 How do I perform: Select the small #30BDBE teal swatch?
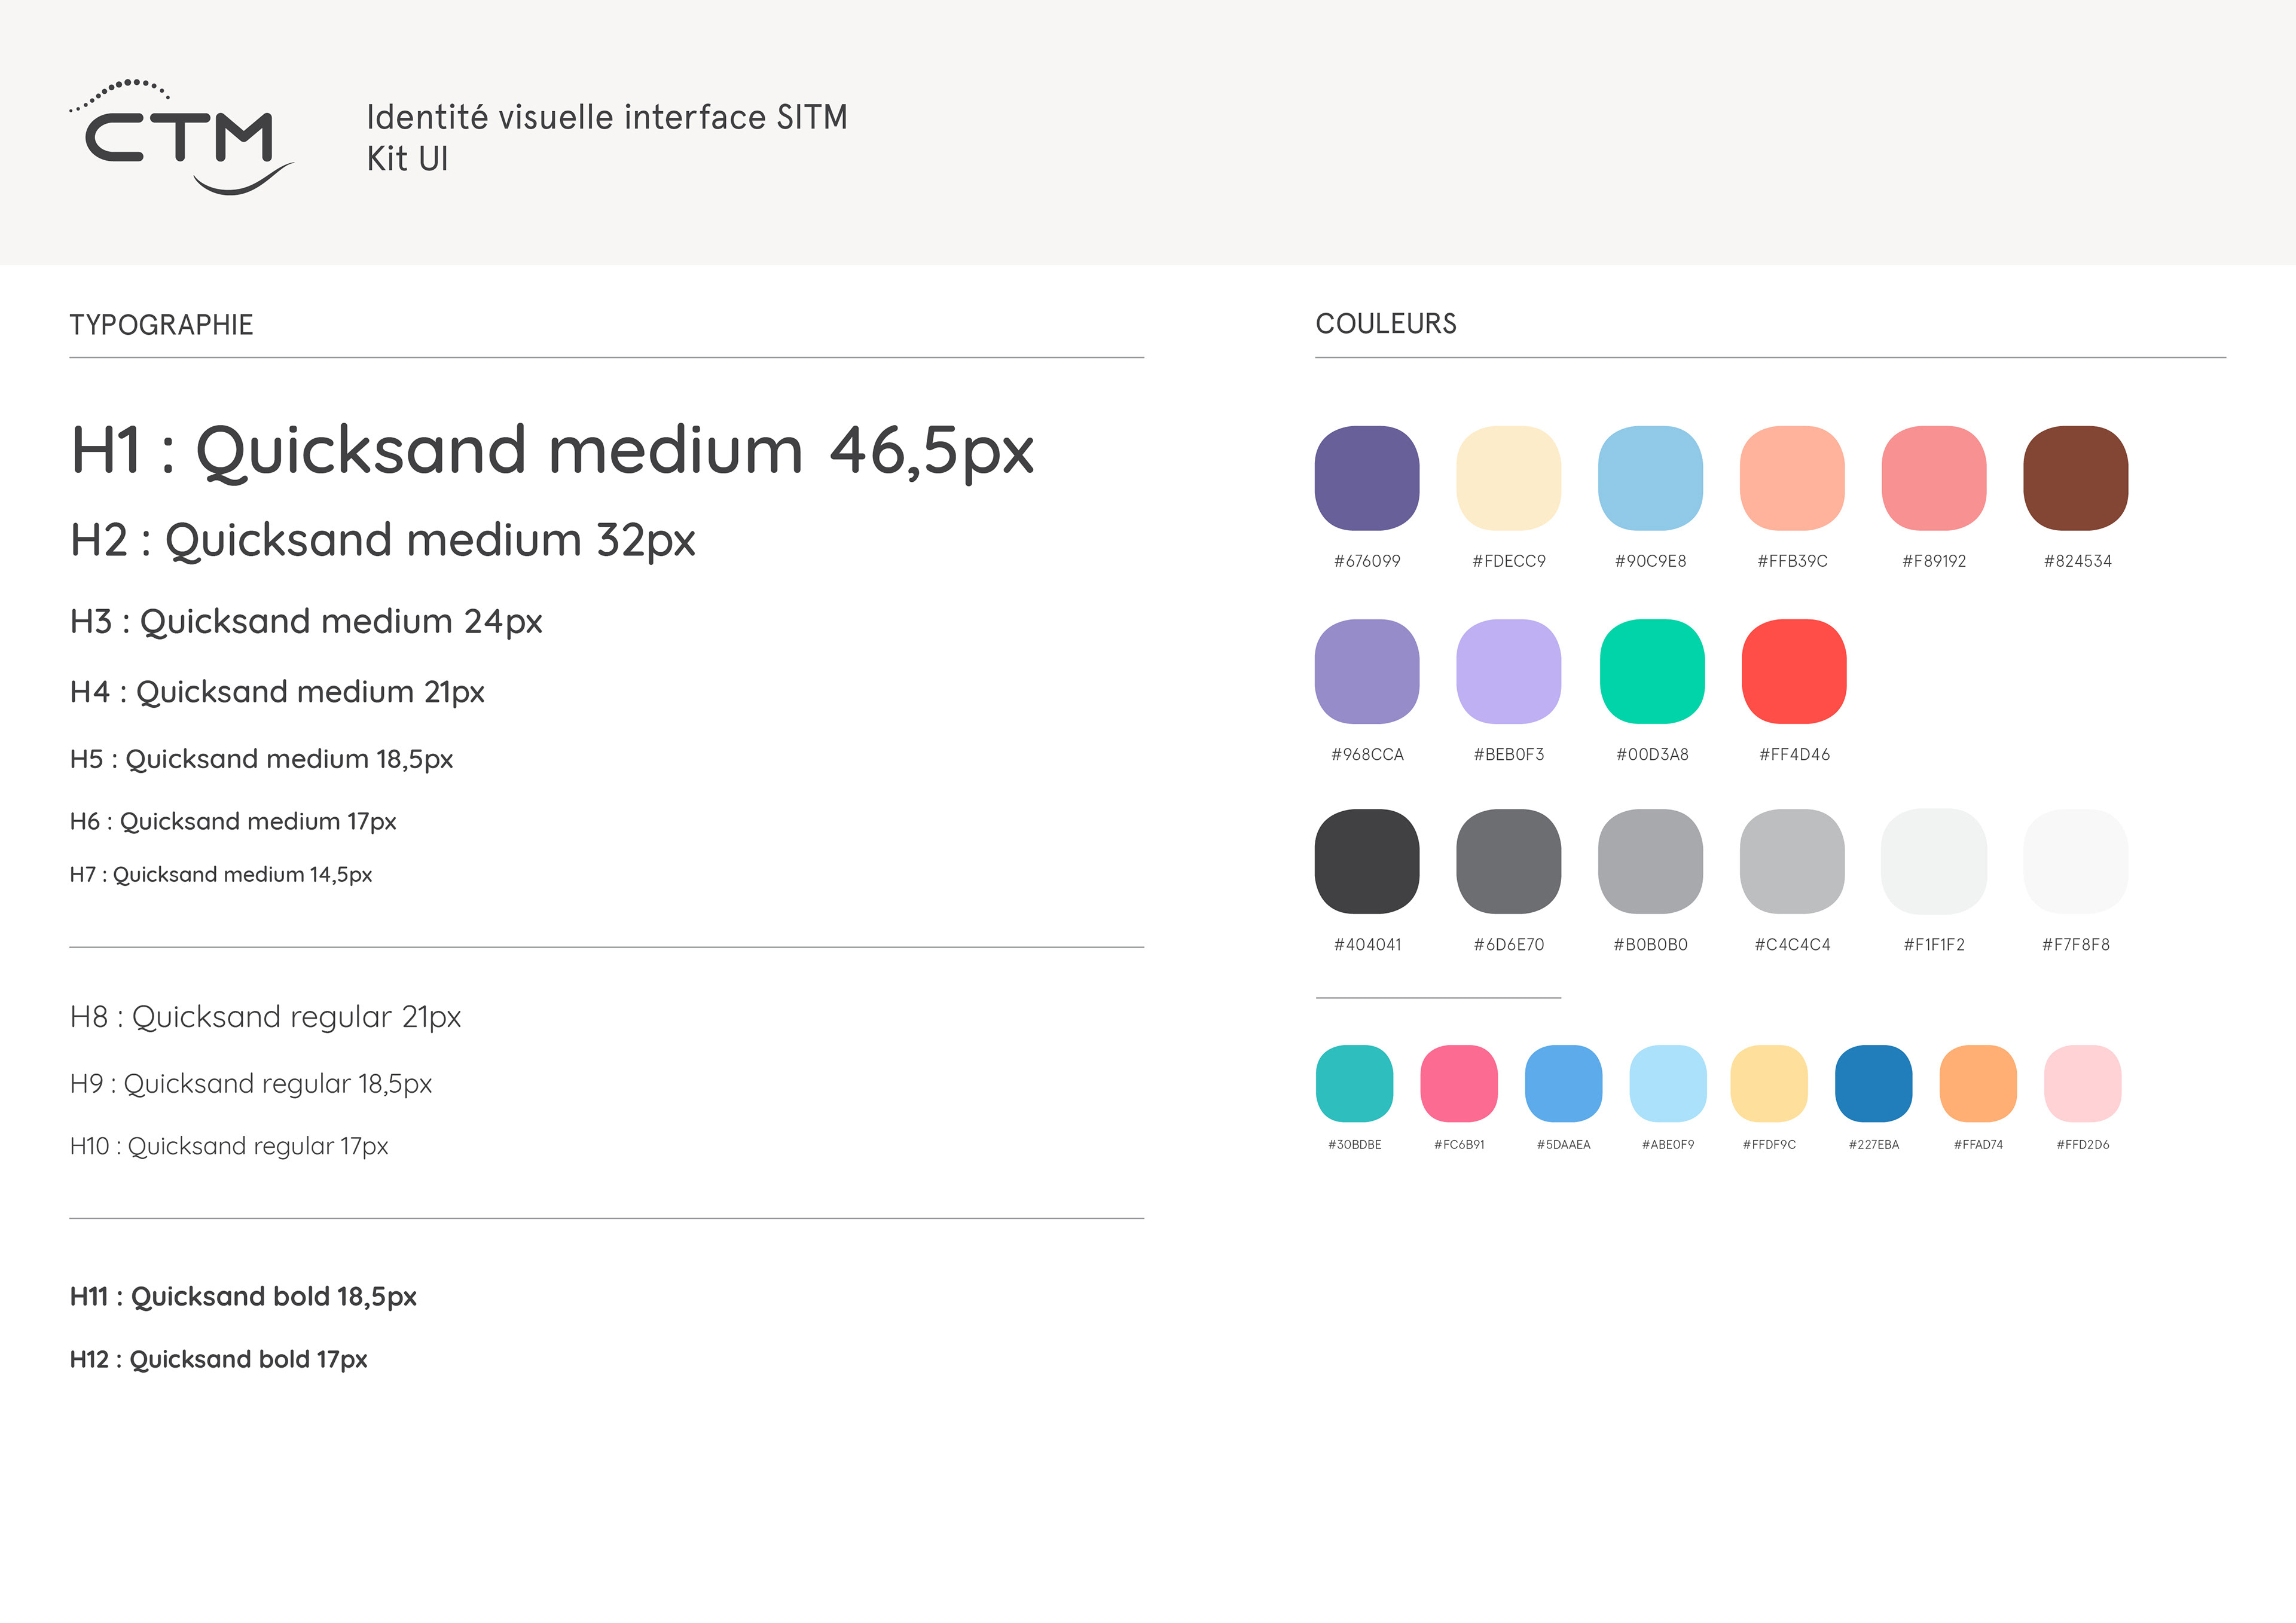click(x=1355, y=1084)
